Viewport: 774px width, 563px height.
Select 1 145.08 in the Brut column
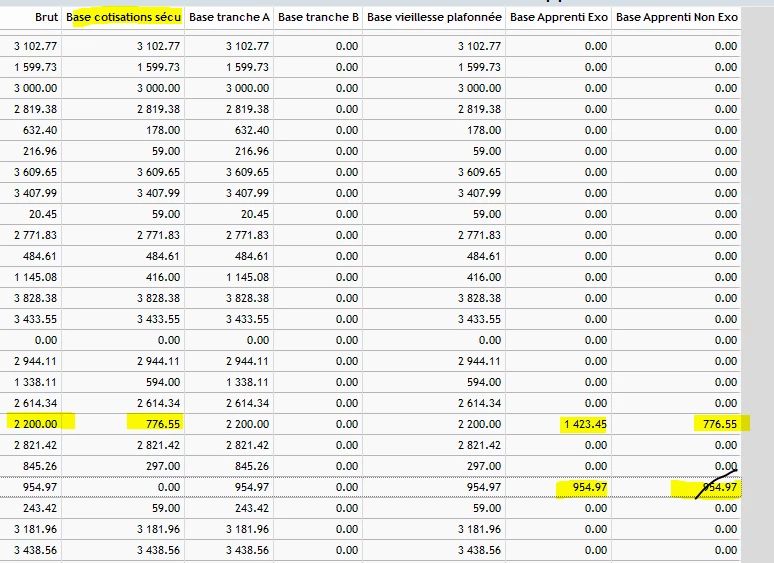pos(36,277)
